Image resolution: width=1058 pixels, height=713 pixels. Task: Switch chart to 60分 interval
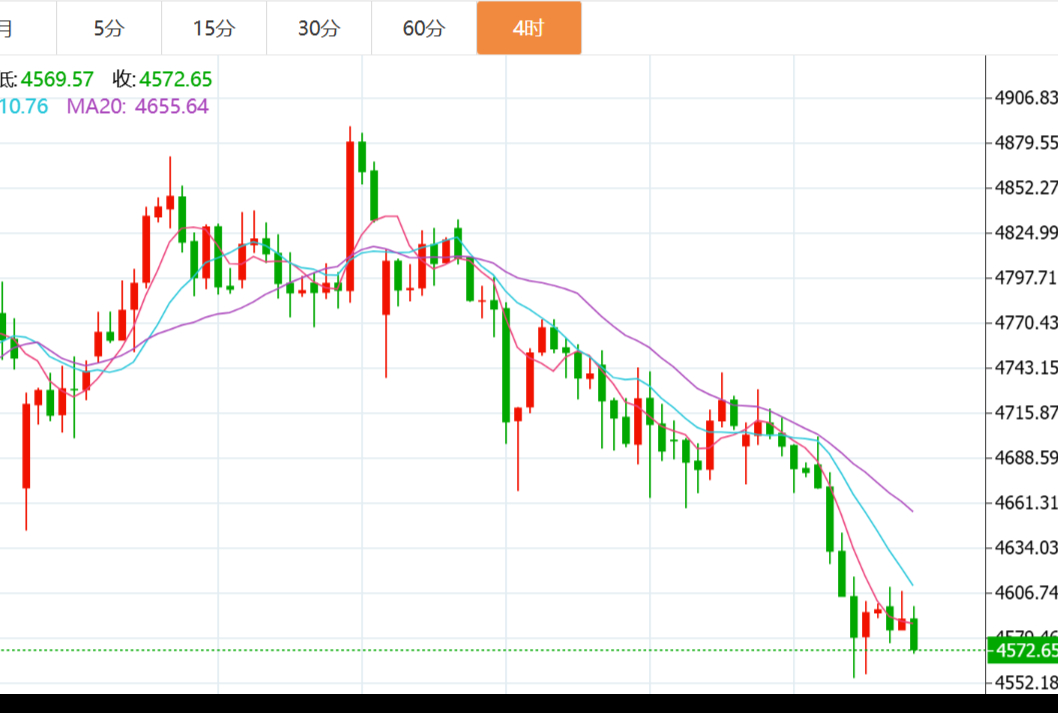(x=424, y=28)
